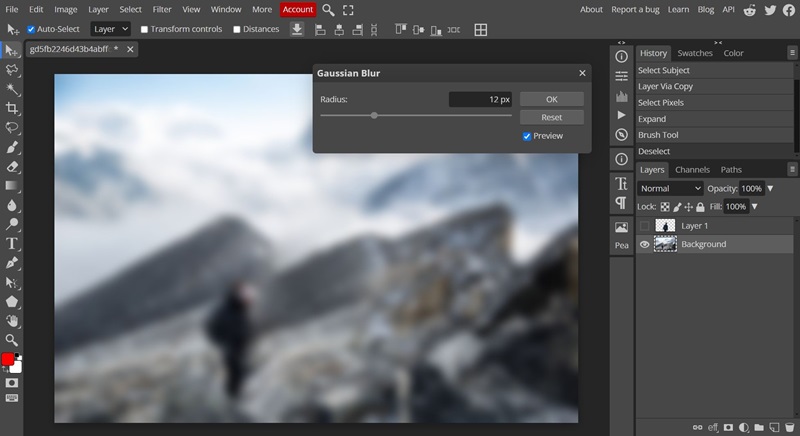Open the Histogram panel icon
The width and height of the screenshot is (800, 436).
tap(621, 96)
